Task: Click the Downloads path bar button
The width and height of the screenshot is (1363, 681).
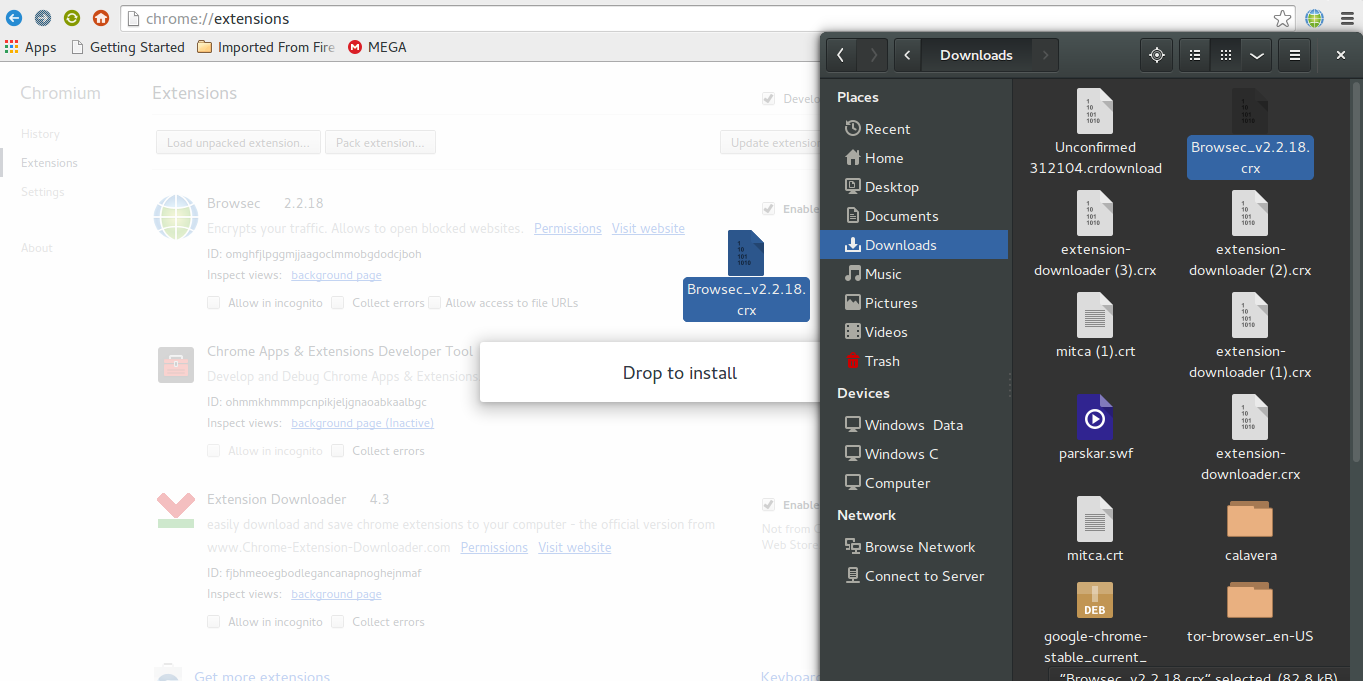Action: tap(976, 55)
